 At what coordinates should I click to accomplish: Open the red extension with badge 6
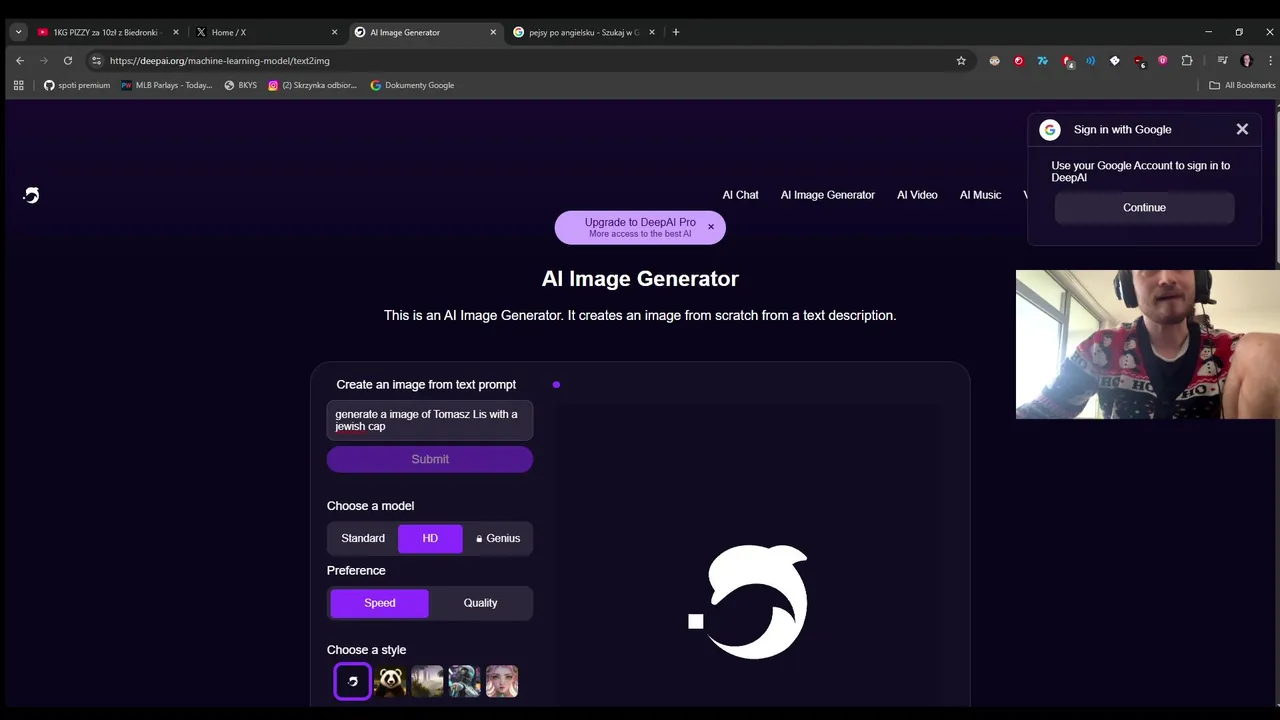coord(1139,61)
